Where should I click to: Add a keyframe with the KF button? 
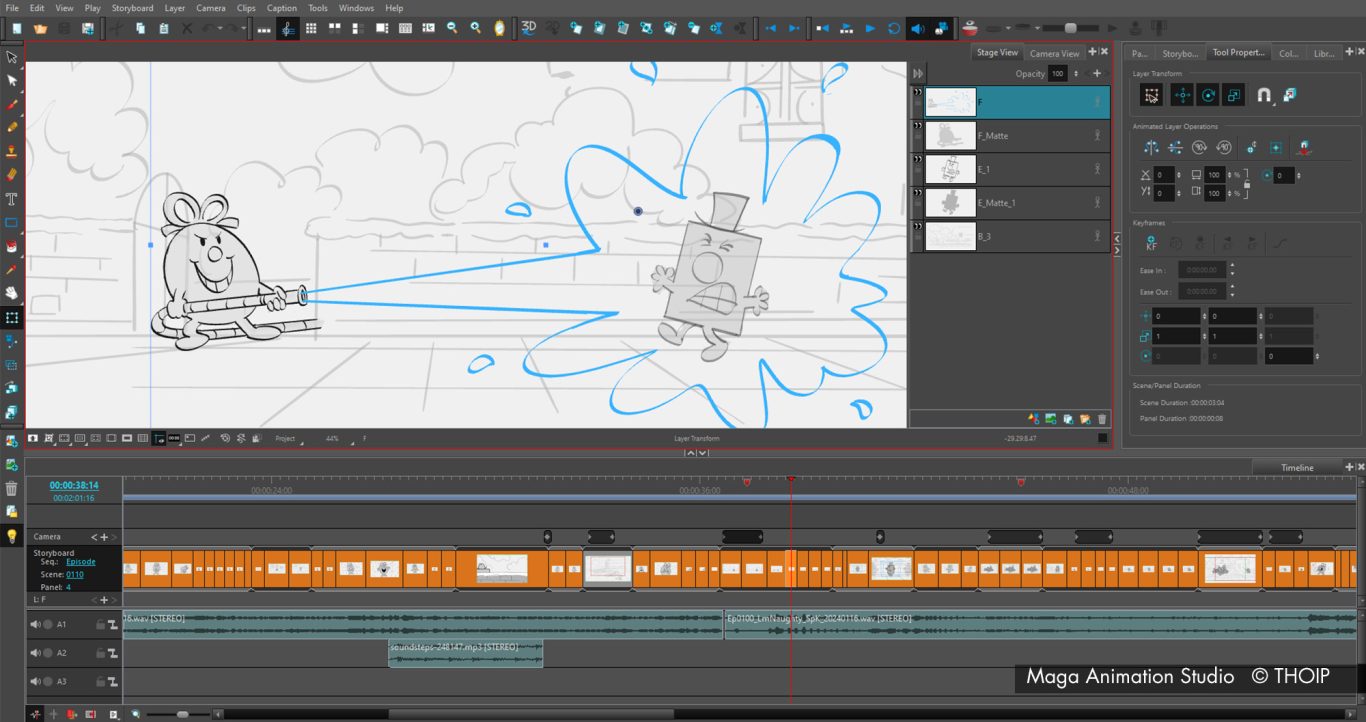[x=1151, y=242]
